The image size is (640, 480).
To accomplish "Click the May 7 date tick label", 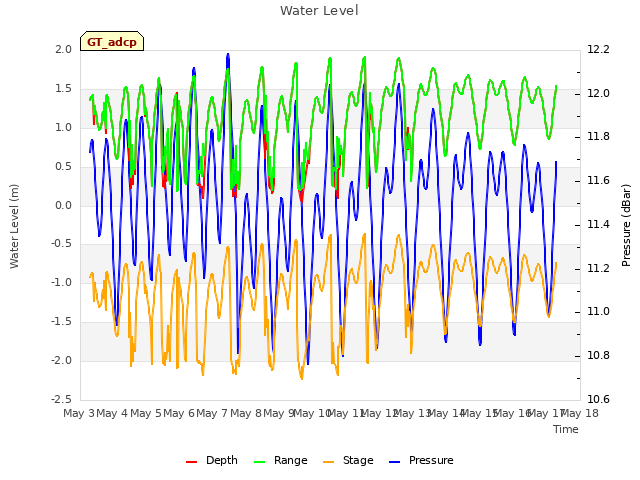I will [x=212, y=413].
